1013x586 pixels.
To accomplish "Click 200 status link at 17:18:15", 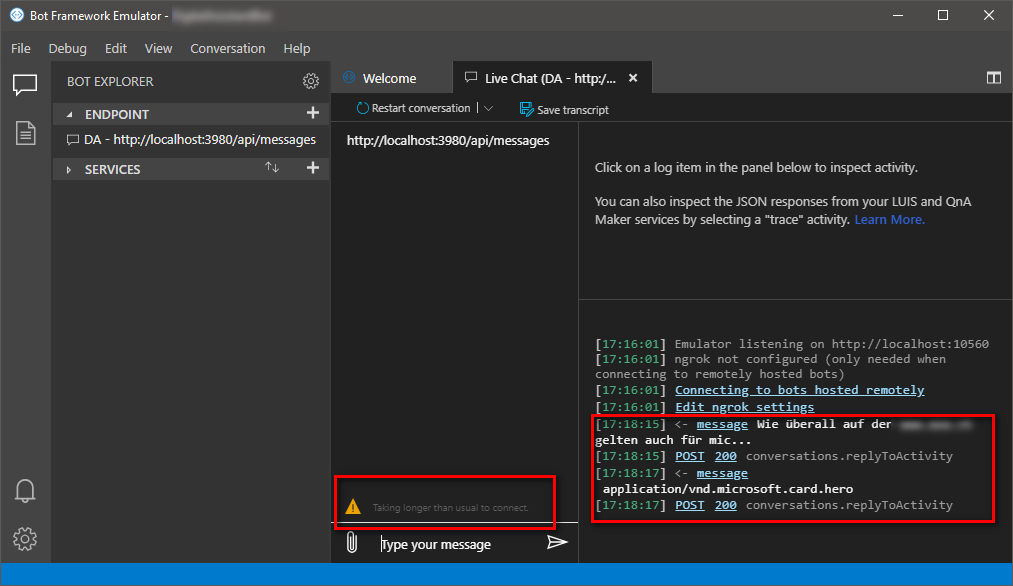I will click(x=726, y=456).
